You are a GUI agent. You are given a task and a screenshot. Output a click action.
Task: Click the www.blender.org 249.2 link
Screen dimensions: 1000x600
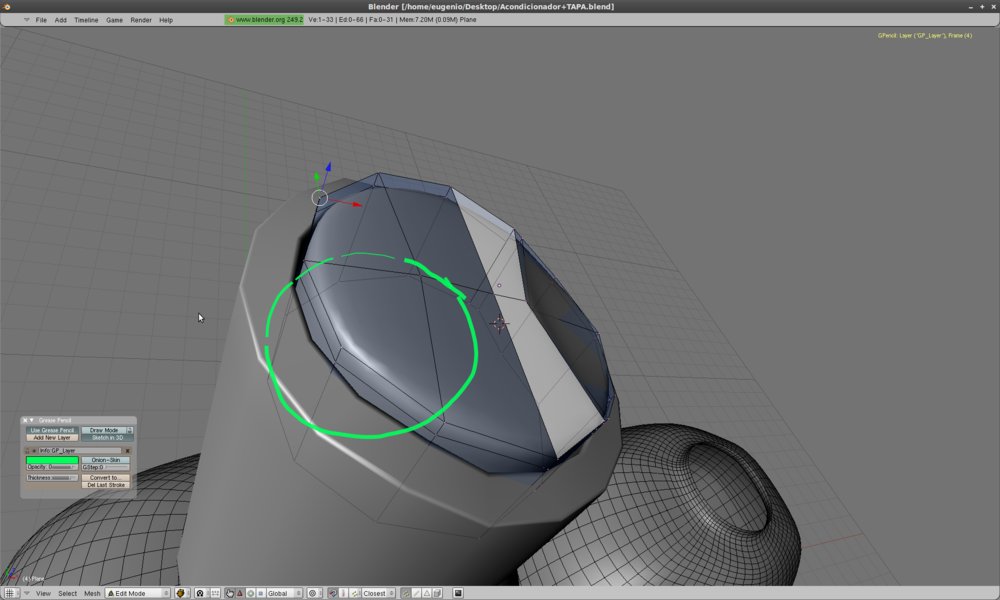264,20
